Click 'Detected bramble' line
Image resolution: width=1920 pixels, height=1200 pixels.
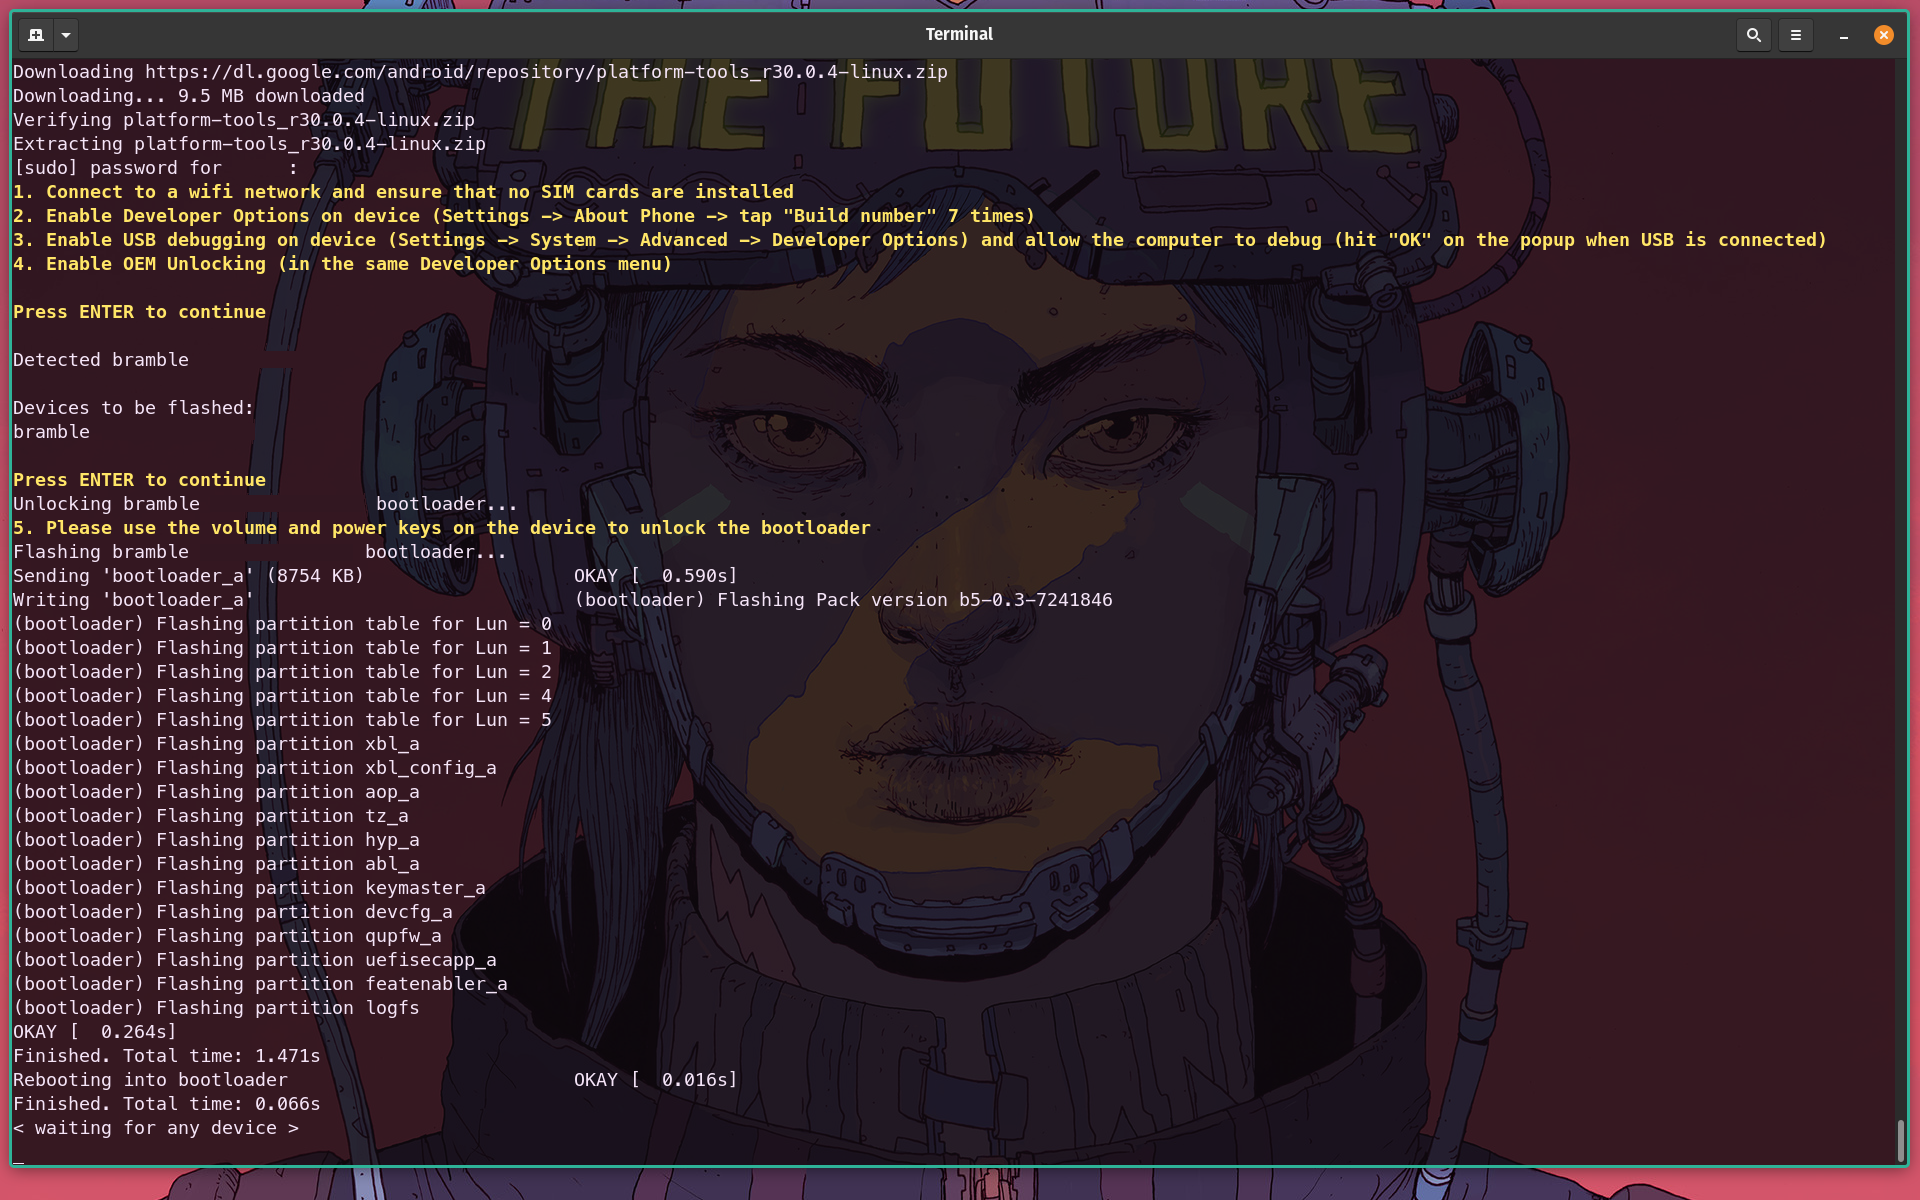101,360
